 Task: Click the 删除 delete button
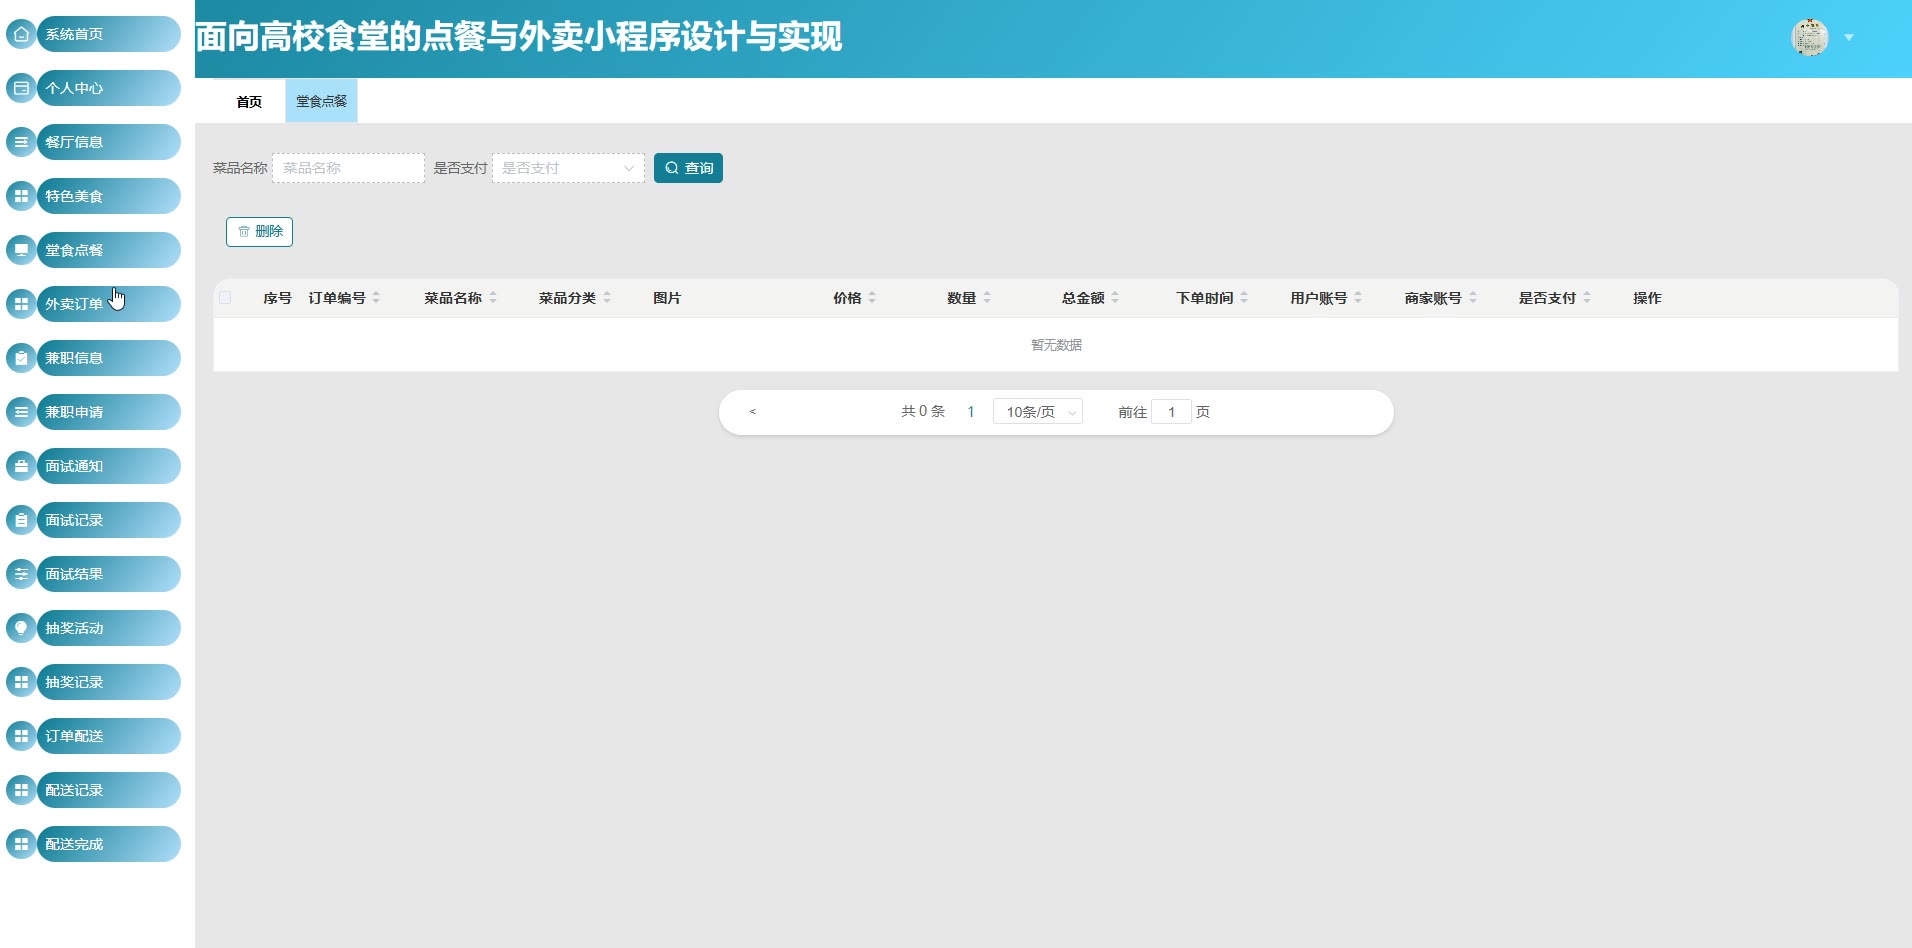pos(259,231)
